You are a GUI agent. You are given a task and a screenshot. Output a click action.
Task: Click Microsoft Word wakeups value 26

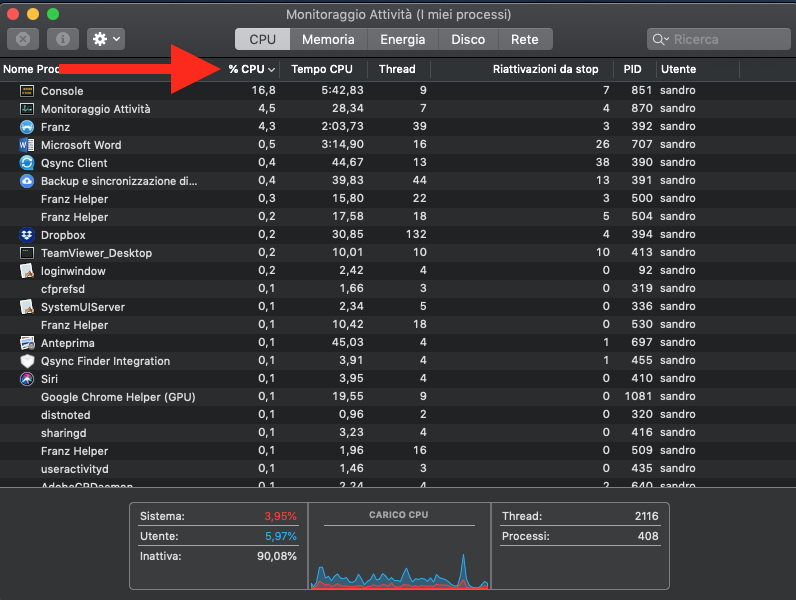pyautogui.click(x=603, y=144)
